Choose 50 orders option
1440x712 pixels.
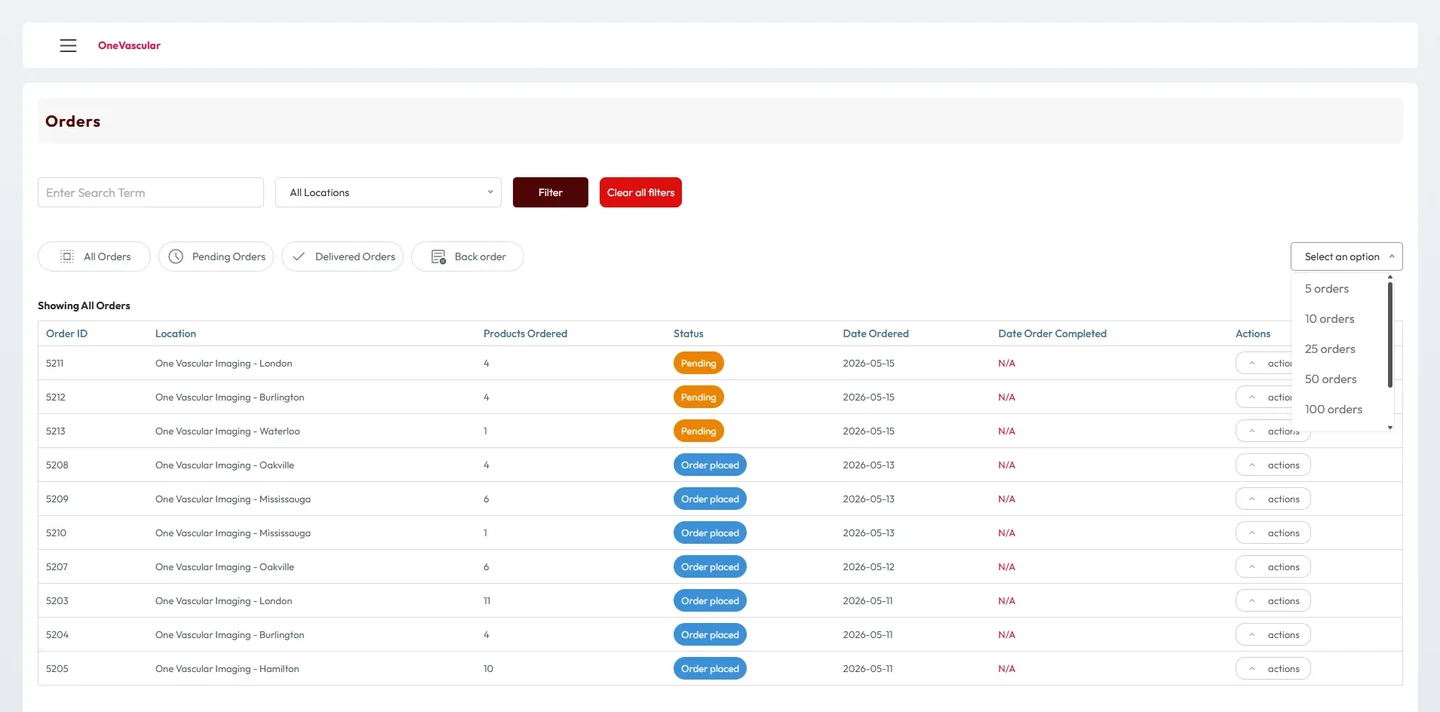point(1330,379)
